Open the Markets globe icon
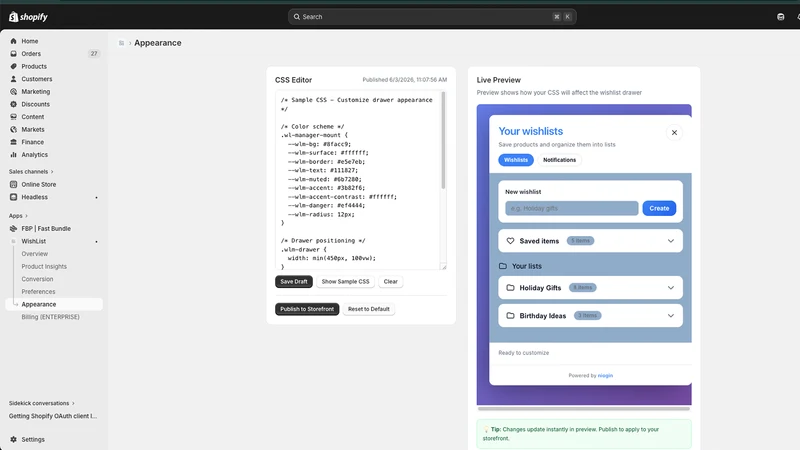Image resolution: width=800 pixels, height=450 pixels. click(x=13, y=130)
